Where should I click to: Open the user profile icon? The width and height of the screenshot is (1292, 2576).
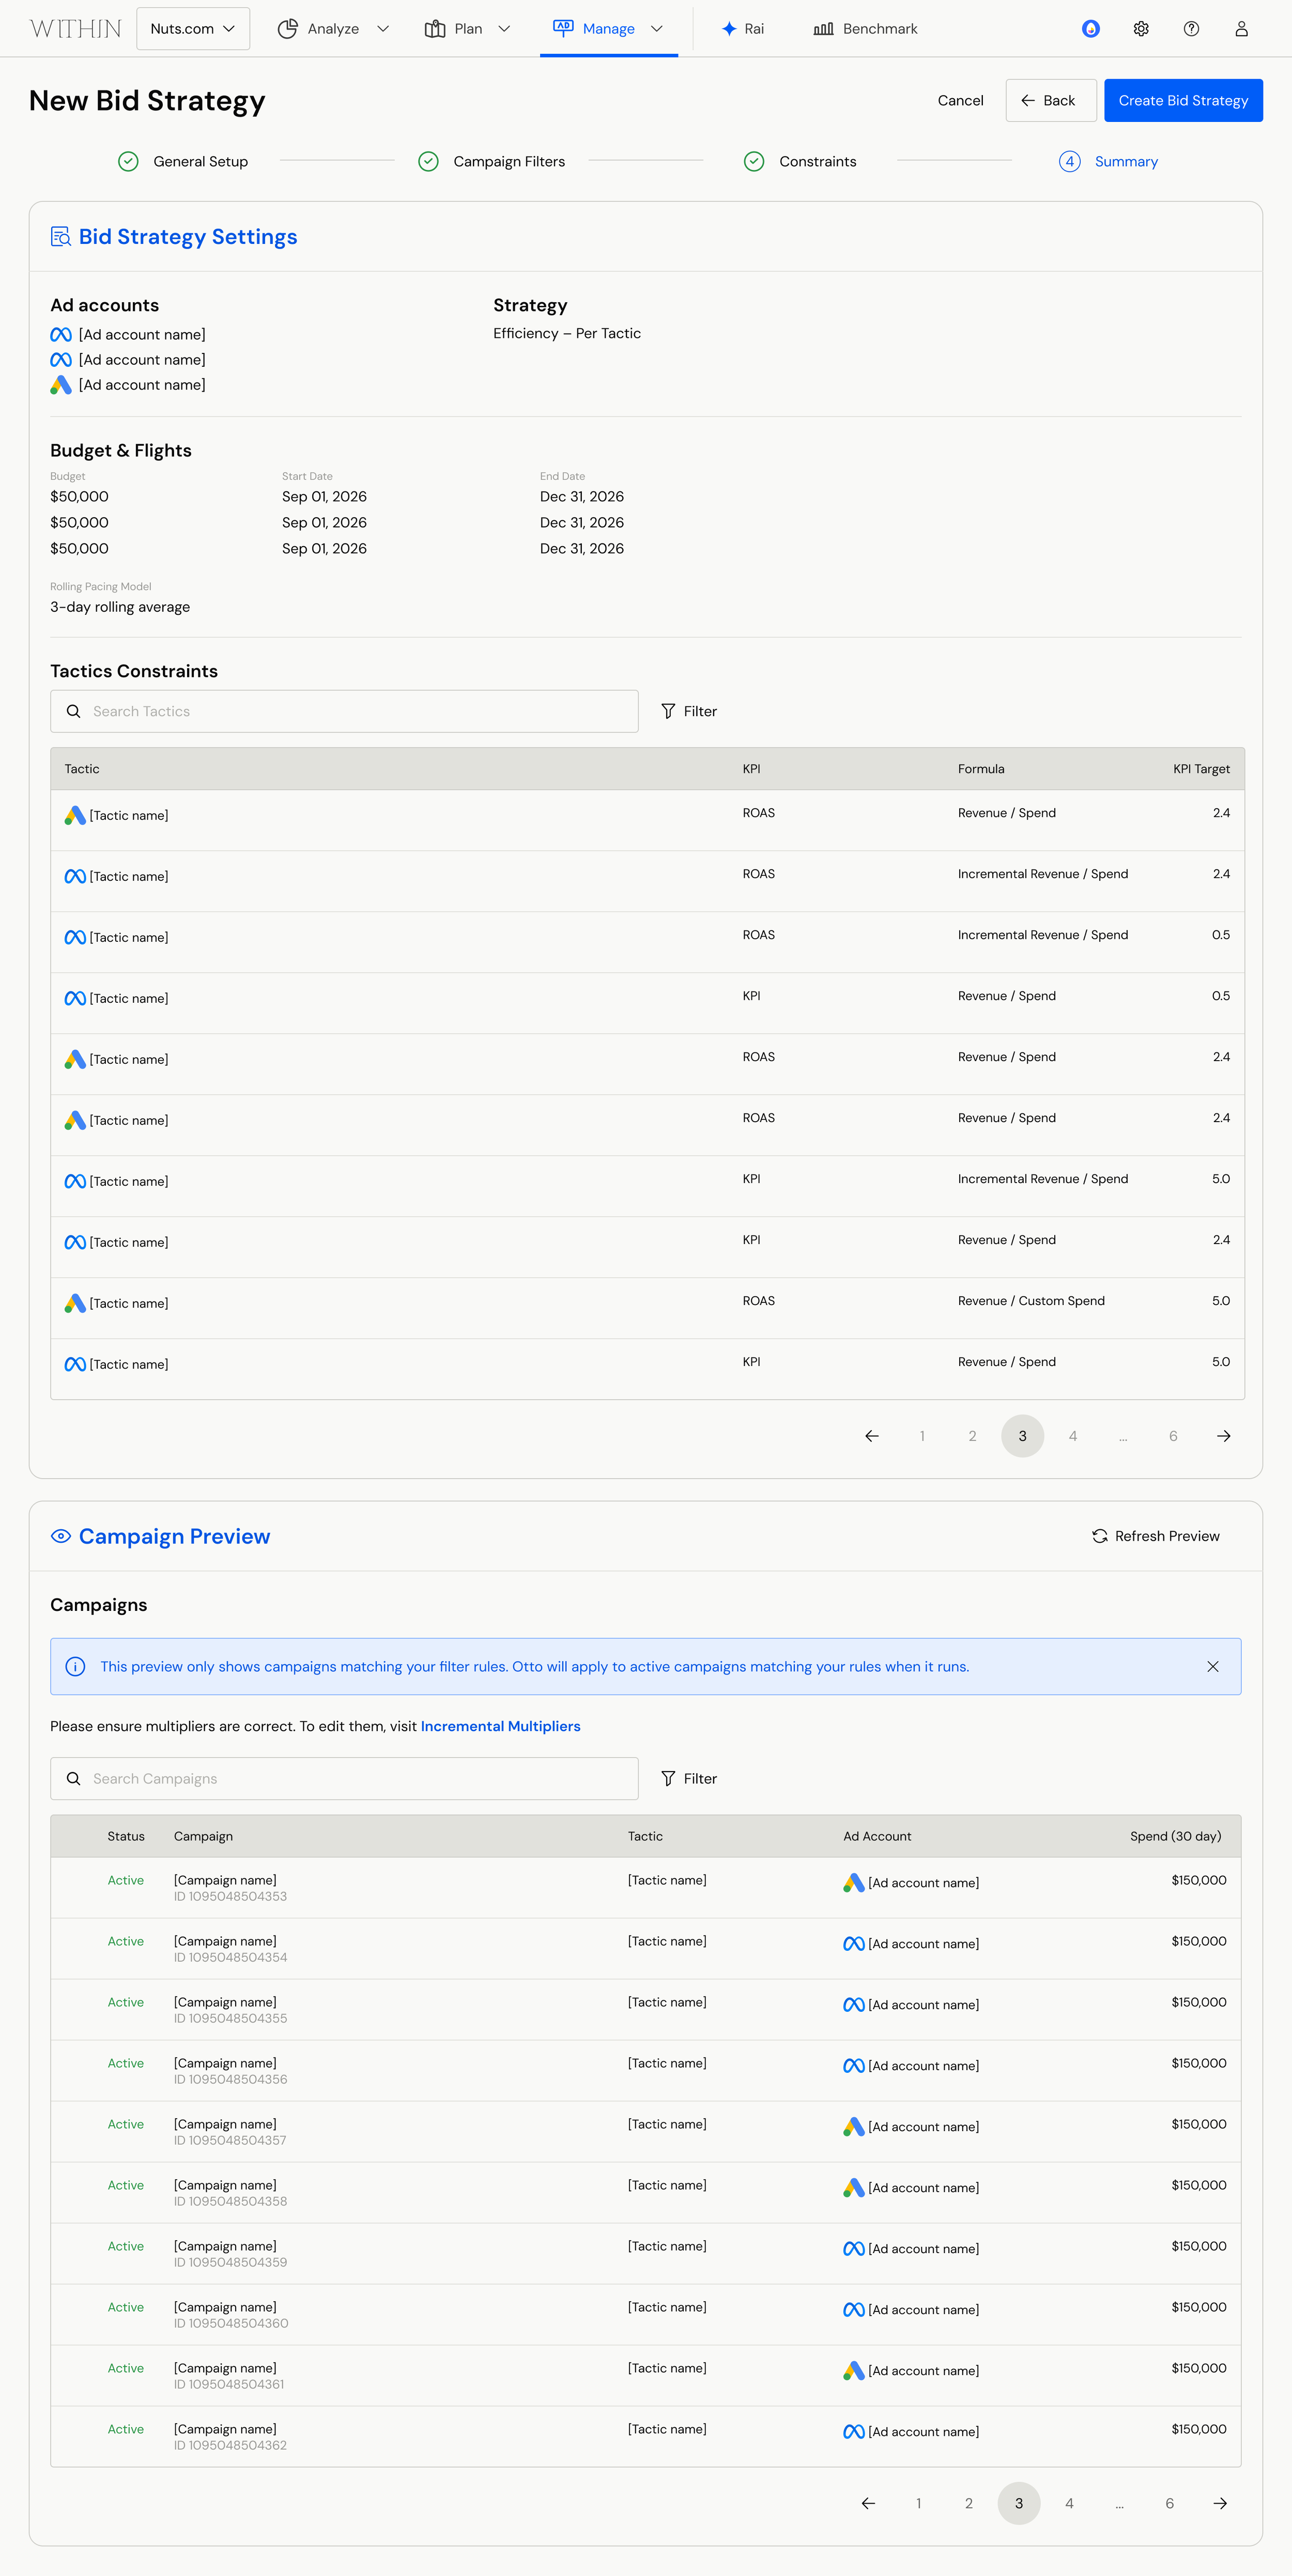(x=1241, y=29)
